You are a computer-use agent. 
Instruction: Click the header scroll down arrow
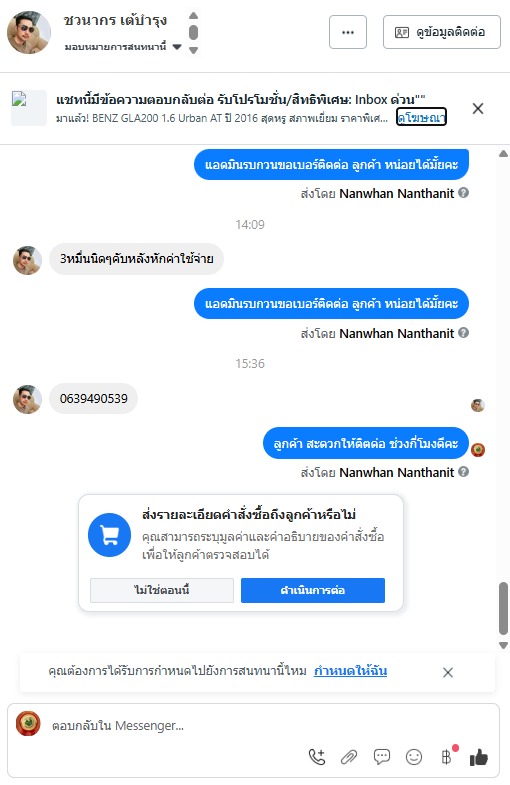[x=194, y=50]
